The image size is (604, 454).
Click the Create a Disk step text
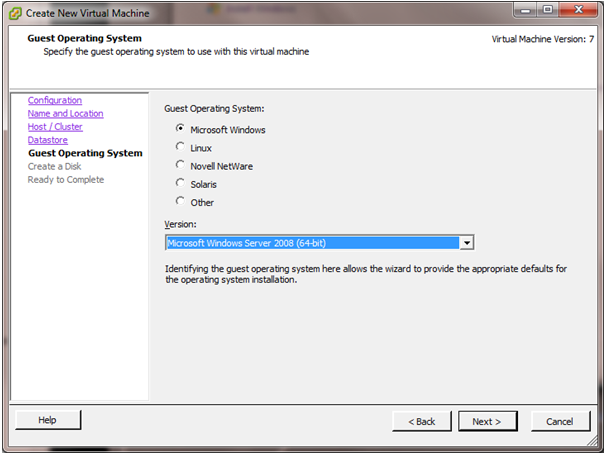(54, 166)
